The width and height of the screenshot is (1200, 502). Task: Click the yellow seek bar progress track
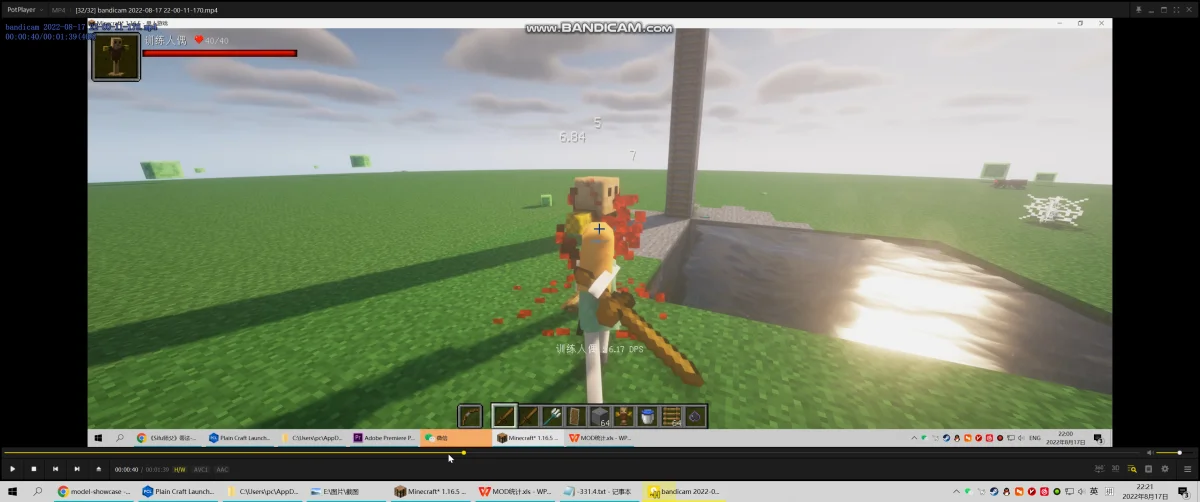(232, 453)
